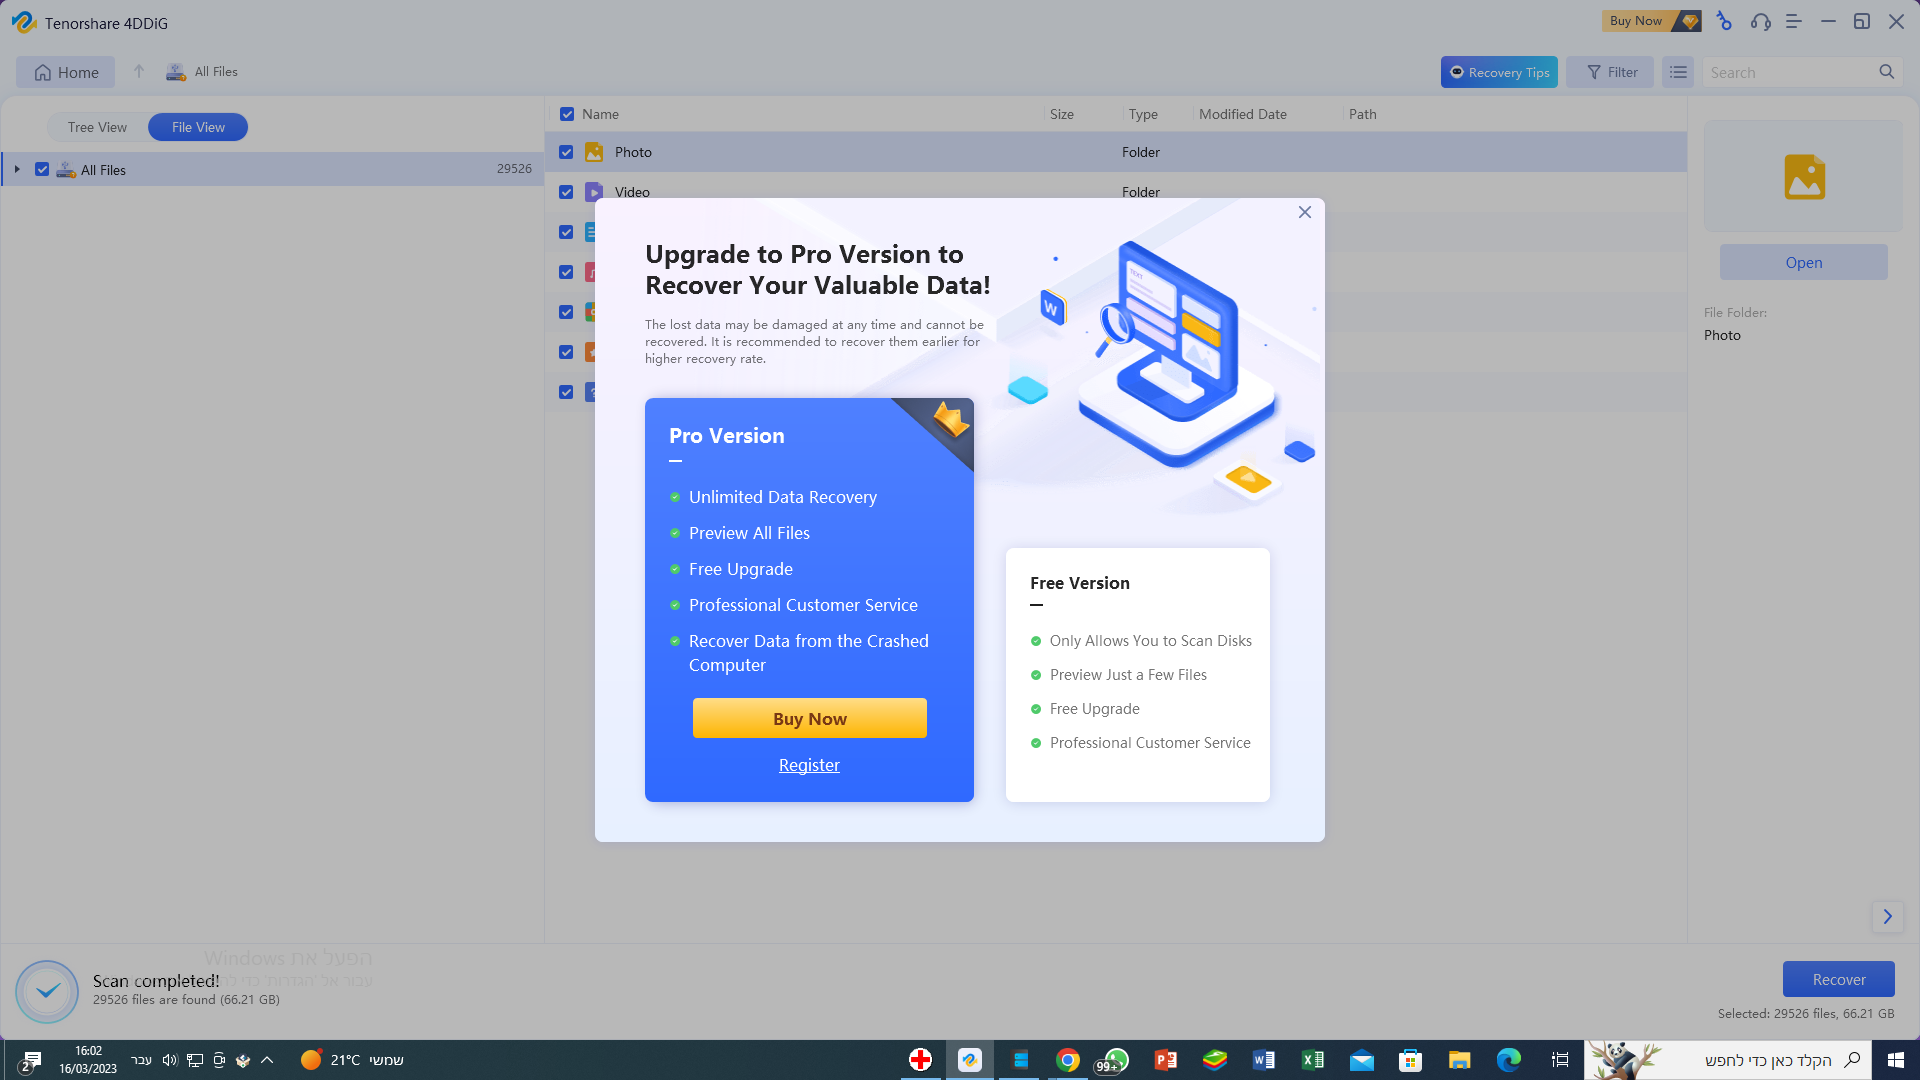
Task: Uncheck the Photo folder checkbox
Action: [566, 152]
